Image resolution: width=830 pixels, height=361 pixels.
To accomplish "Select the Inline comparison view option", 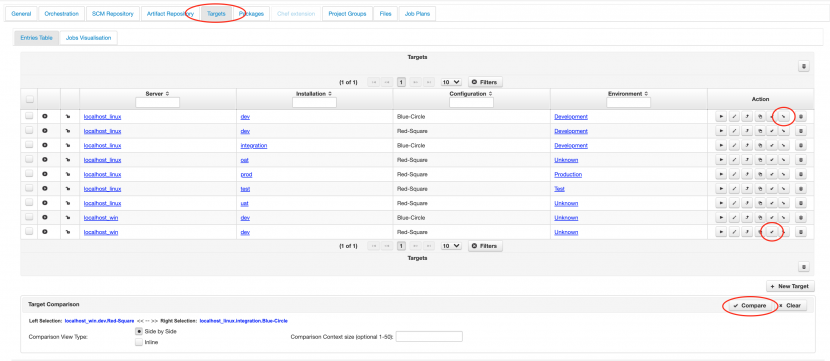I will pos(139,342).
